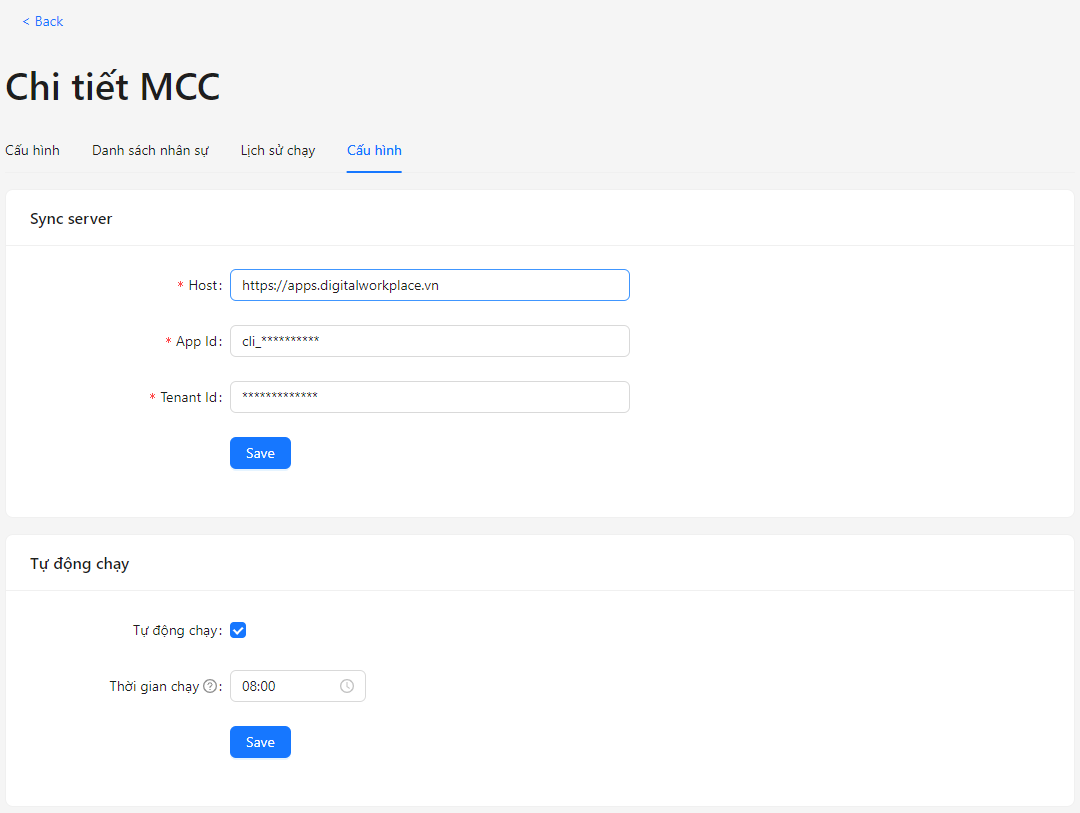The height and width of the screenshot is (813, 1080).
Task: Click the Sync server section heading
Action: click(x=71, y=218)
